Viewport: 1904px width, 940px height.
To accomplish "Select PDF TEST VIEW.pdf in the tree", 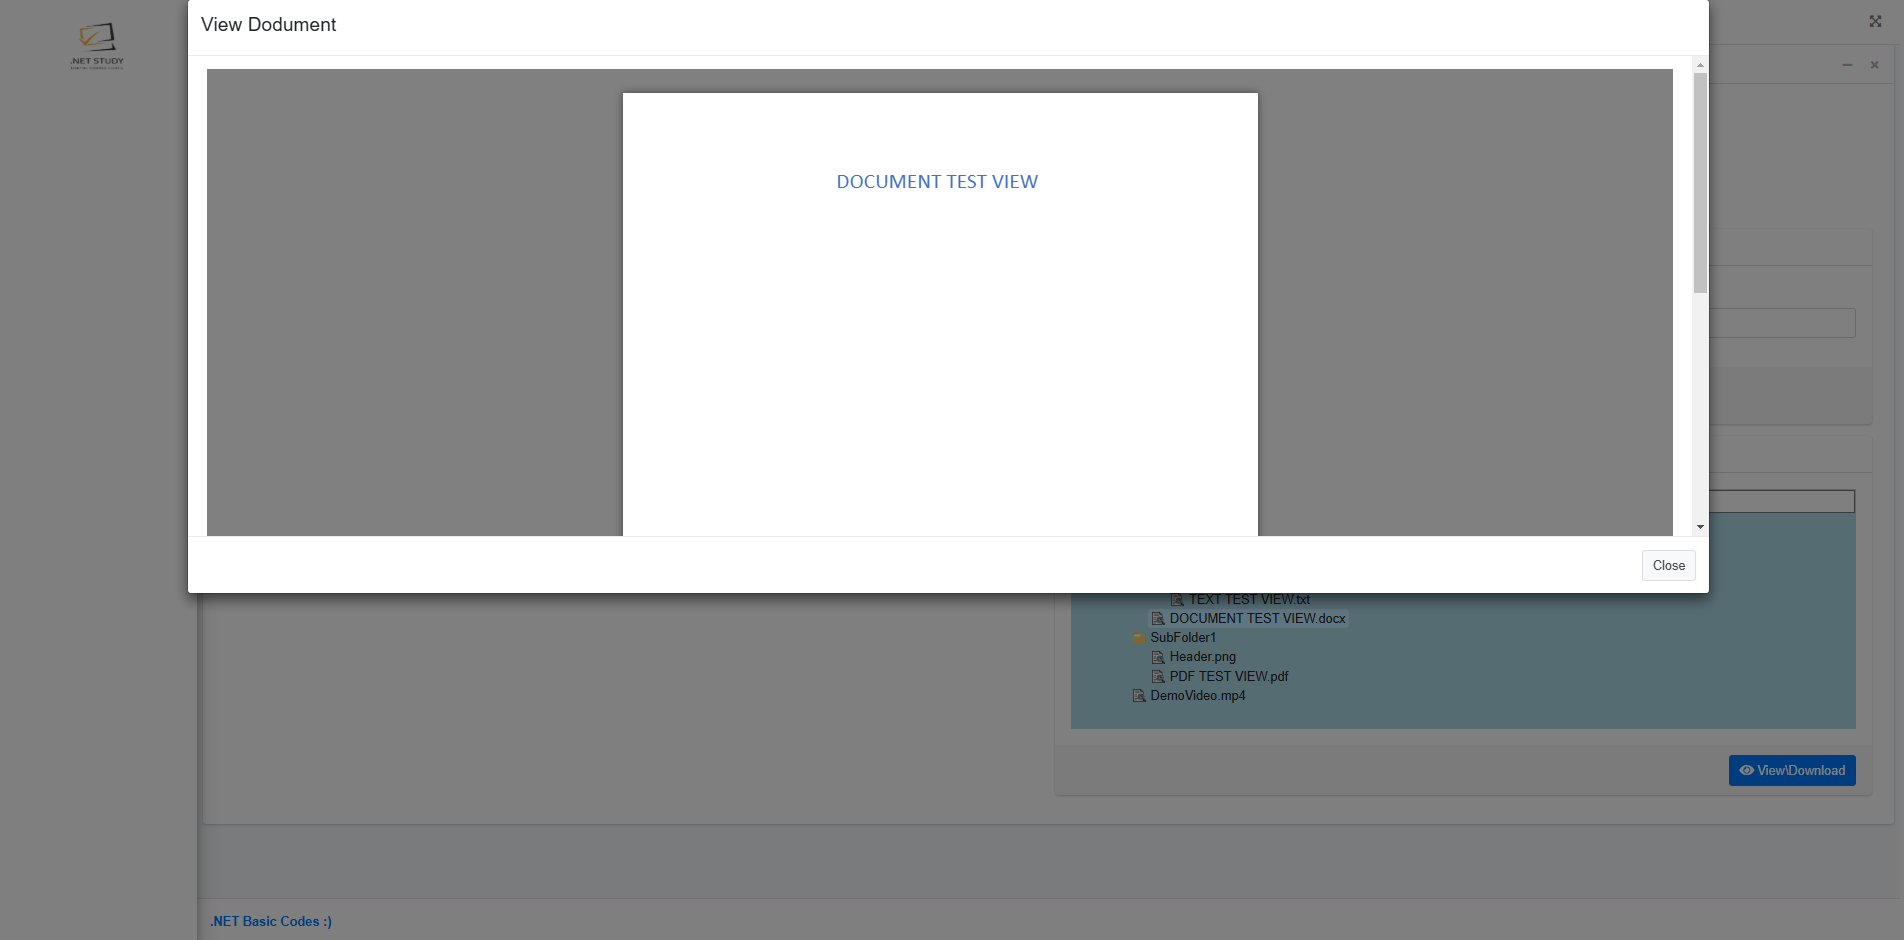I will (1228, 677).
